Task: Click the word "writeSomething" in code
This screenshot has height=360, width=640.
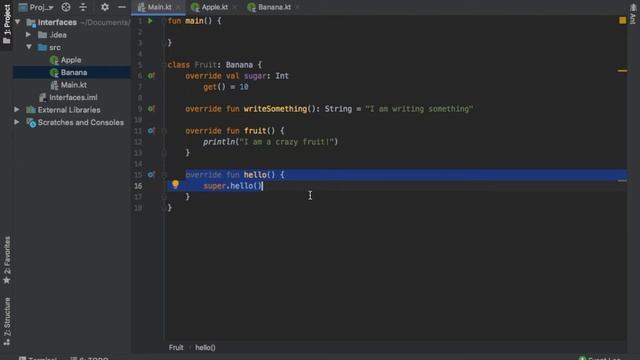Action: (x=275, y=109)
